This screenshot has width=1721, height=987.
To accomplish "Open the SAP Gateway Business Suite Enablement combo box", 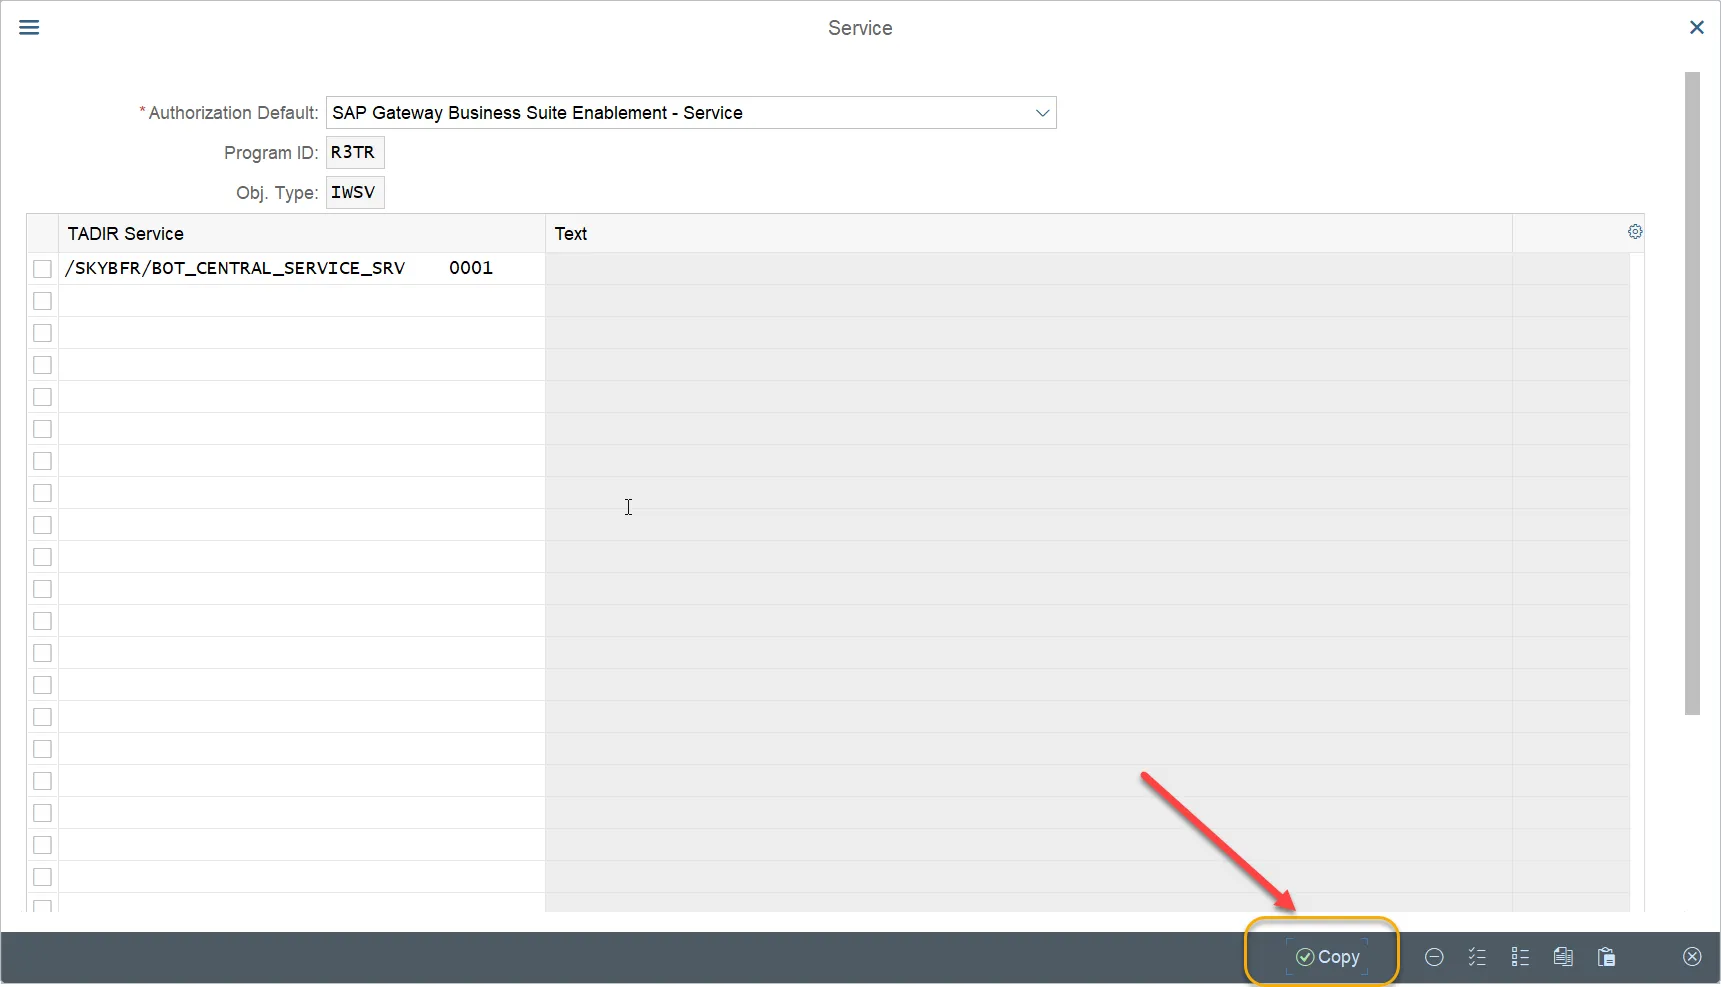I will 691,113.
